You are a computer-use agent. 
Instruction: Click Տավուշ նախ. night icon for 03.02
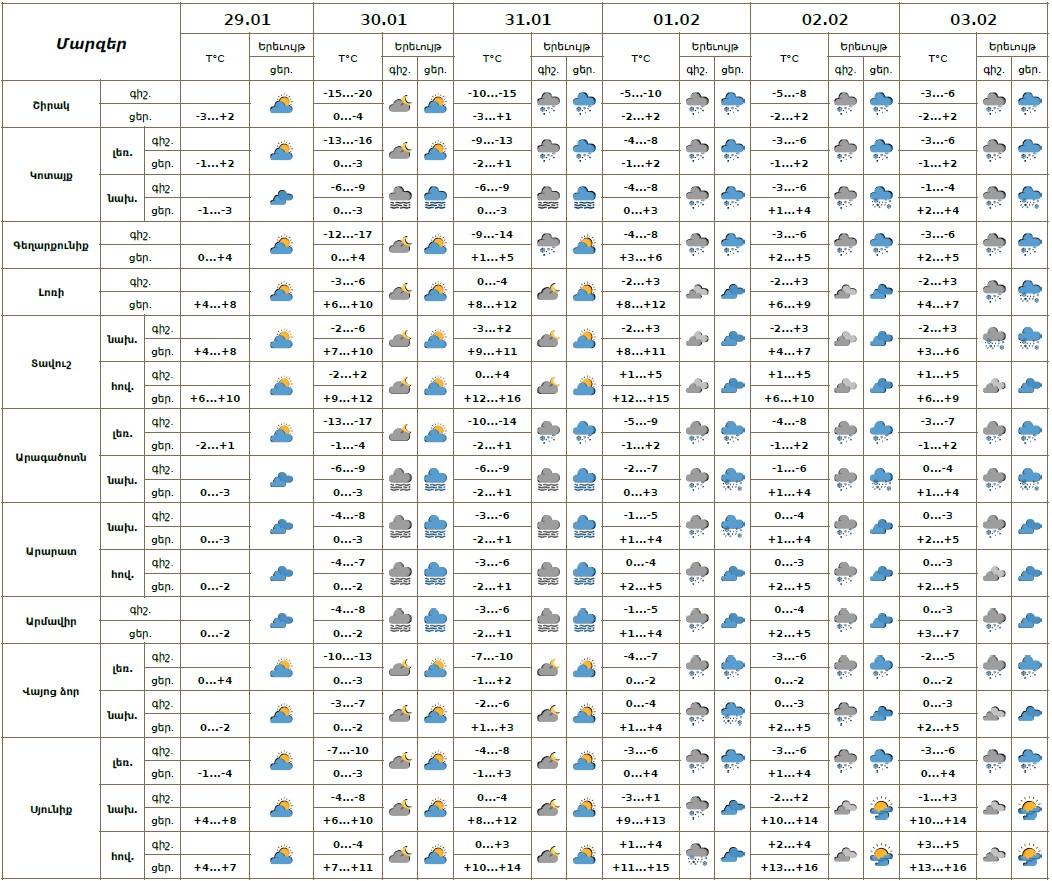coord(994,339)
